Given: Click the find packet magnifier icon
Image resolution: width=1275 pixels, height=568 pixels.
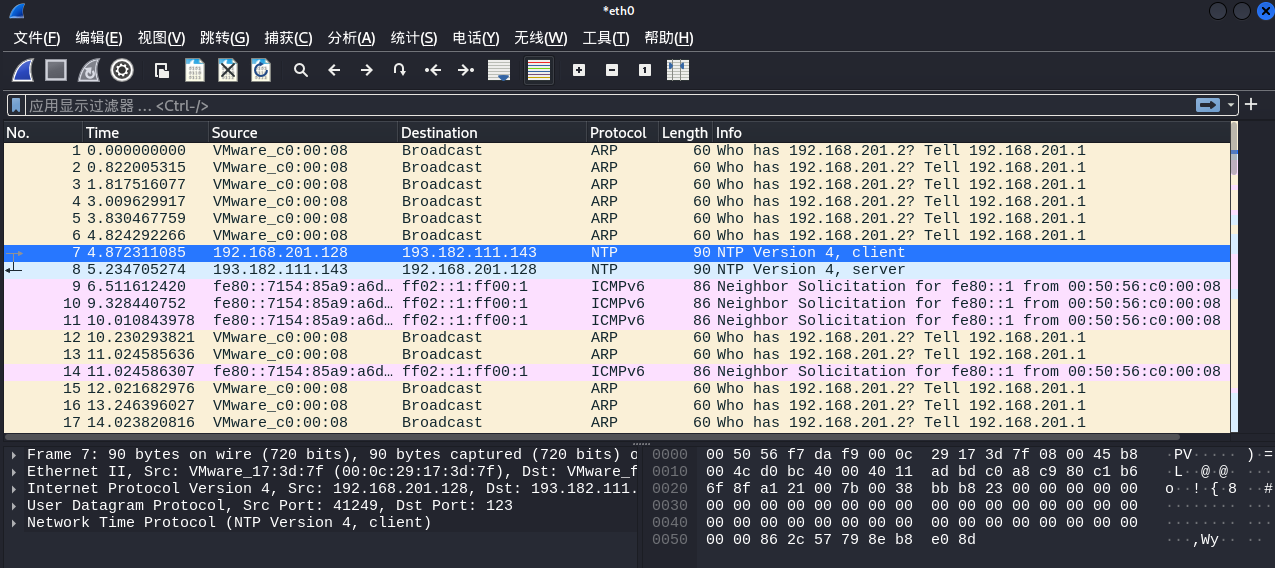Looking at the screenshot, I should pos(300,70).
